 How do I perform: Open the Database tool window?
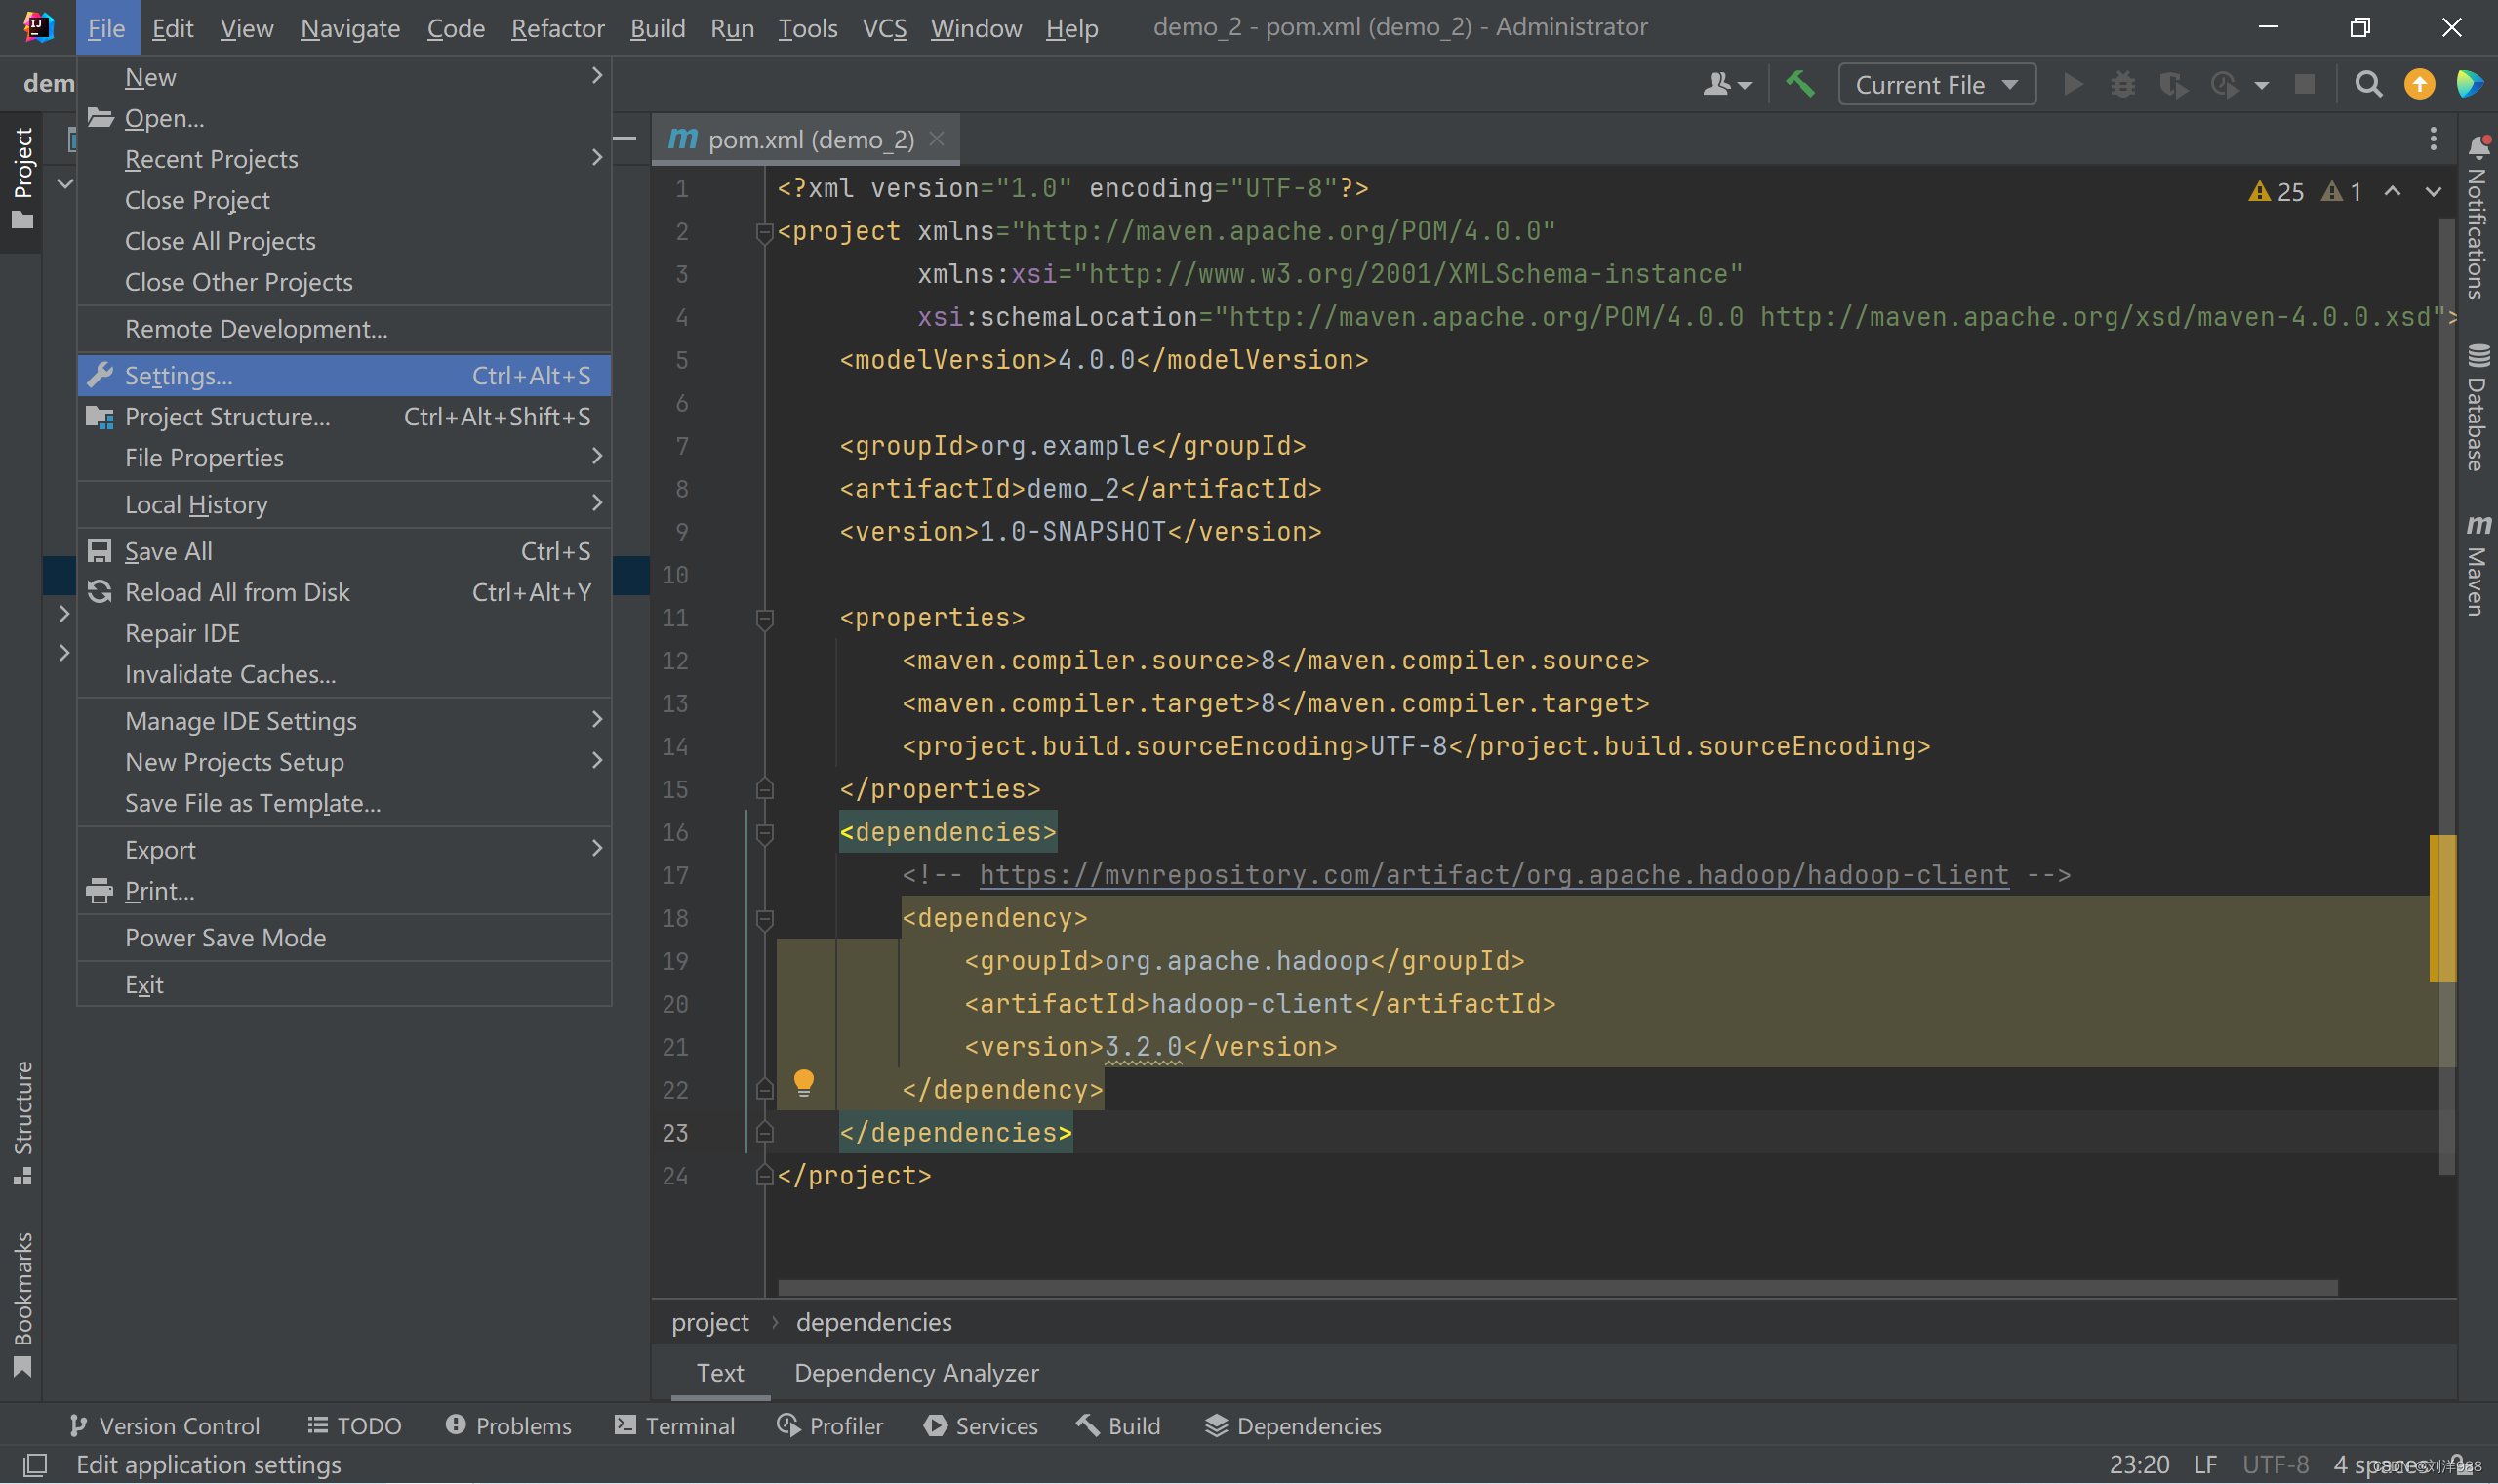(2477, 408)
